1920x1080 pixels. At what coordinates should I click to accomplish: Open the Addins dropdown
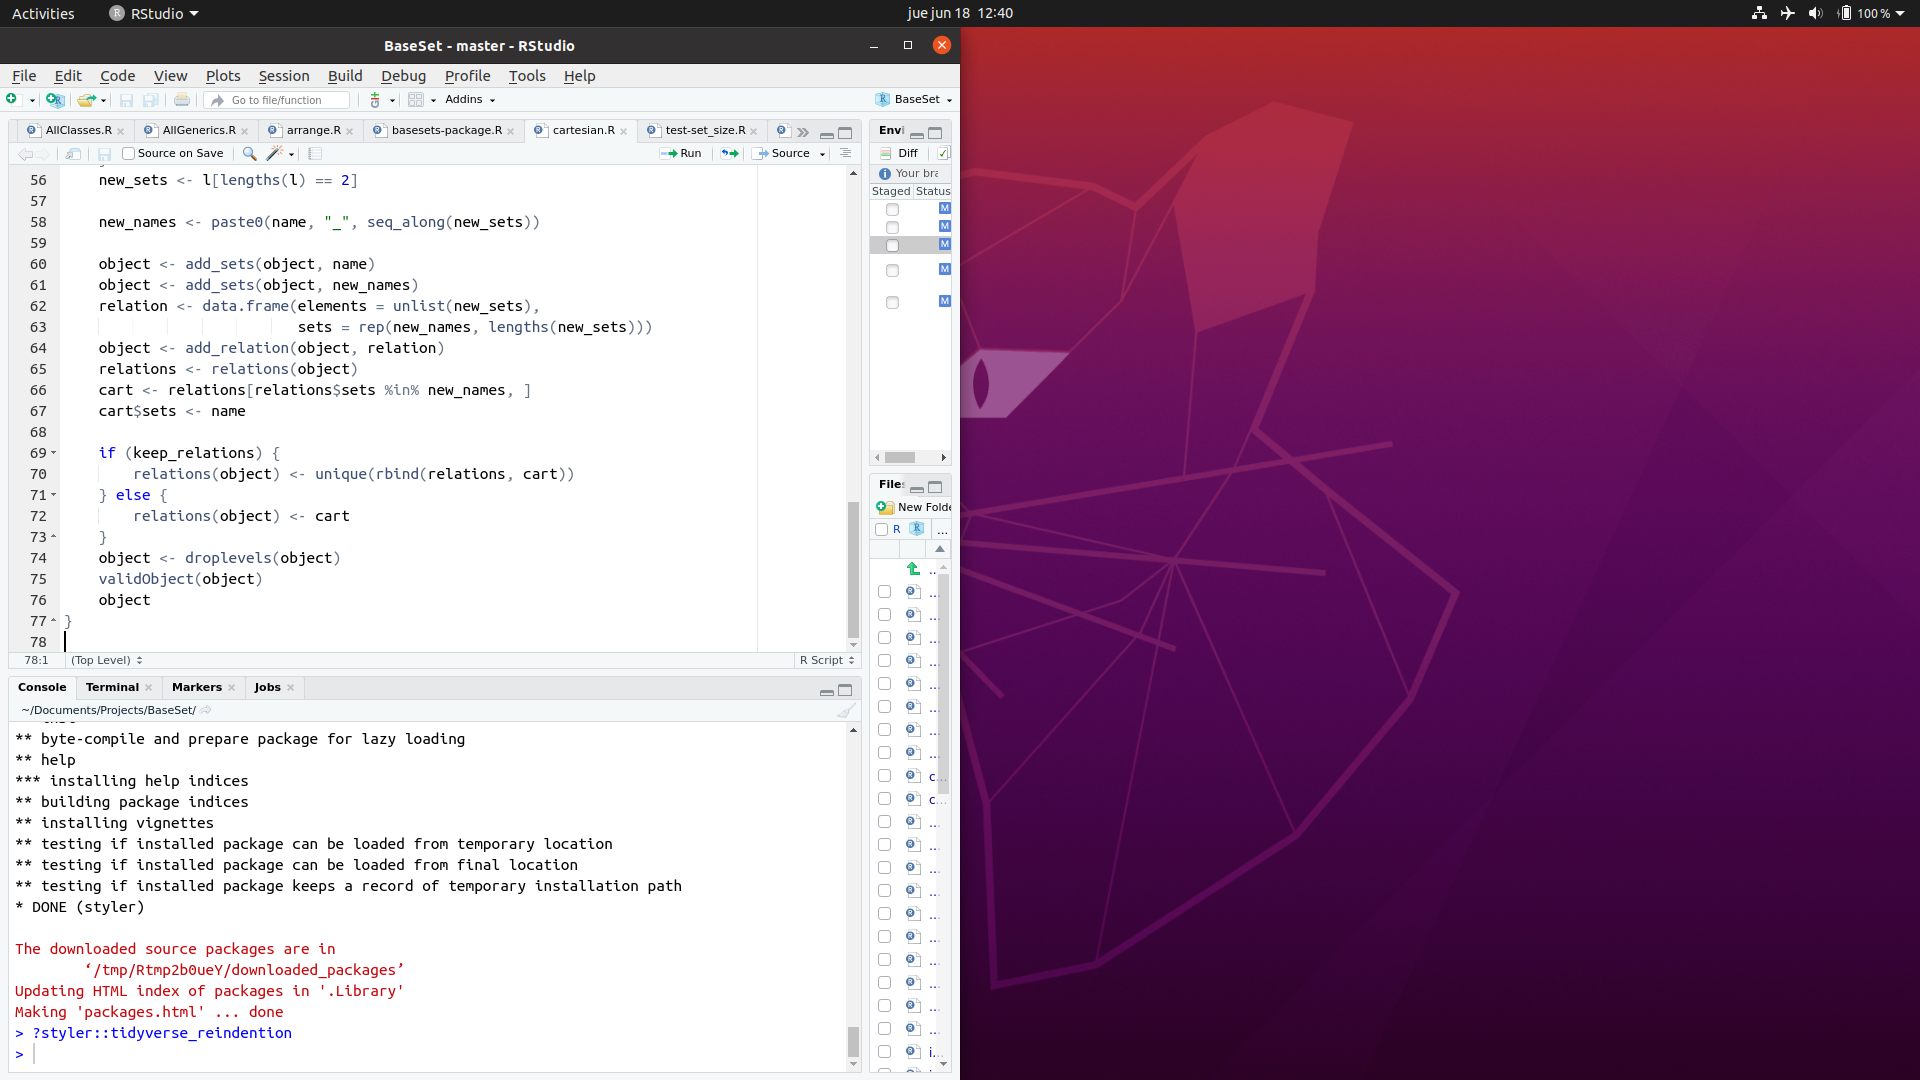point(469,100)
